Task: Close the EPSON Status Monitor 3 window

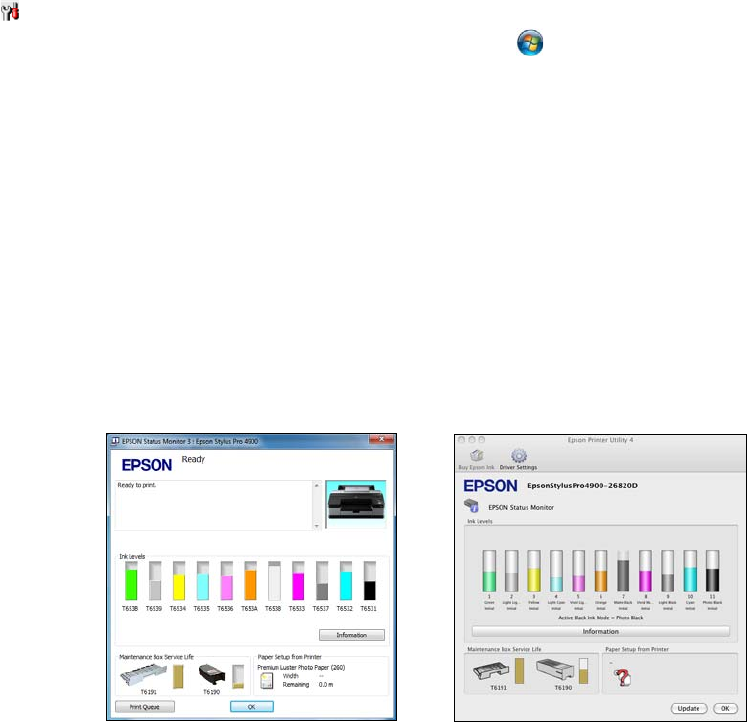Action: 381,439
